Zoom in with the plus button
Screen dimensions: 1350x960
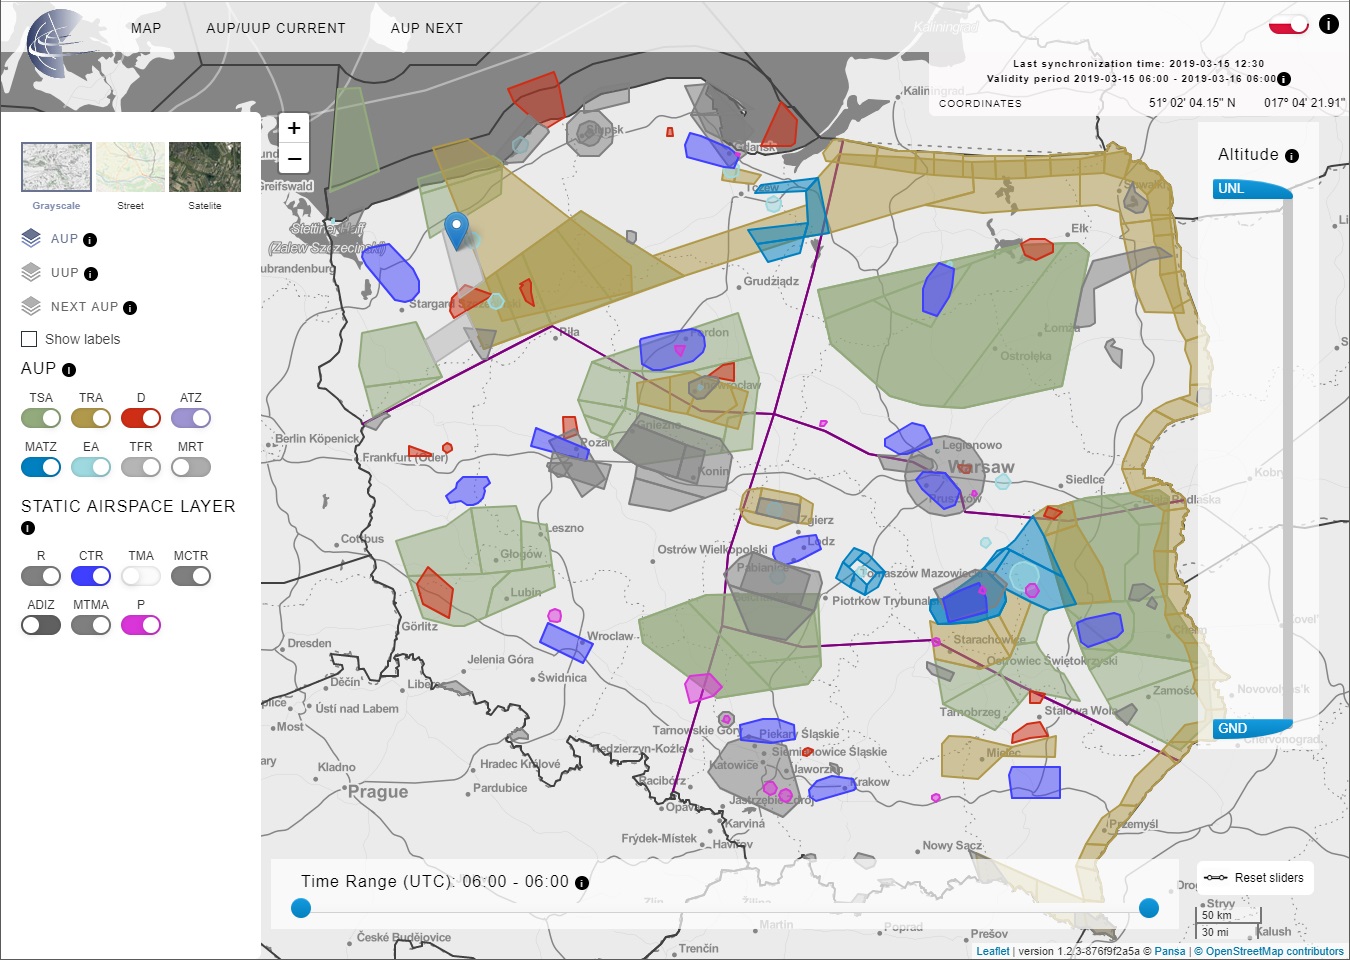click(x=294, y=128)
